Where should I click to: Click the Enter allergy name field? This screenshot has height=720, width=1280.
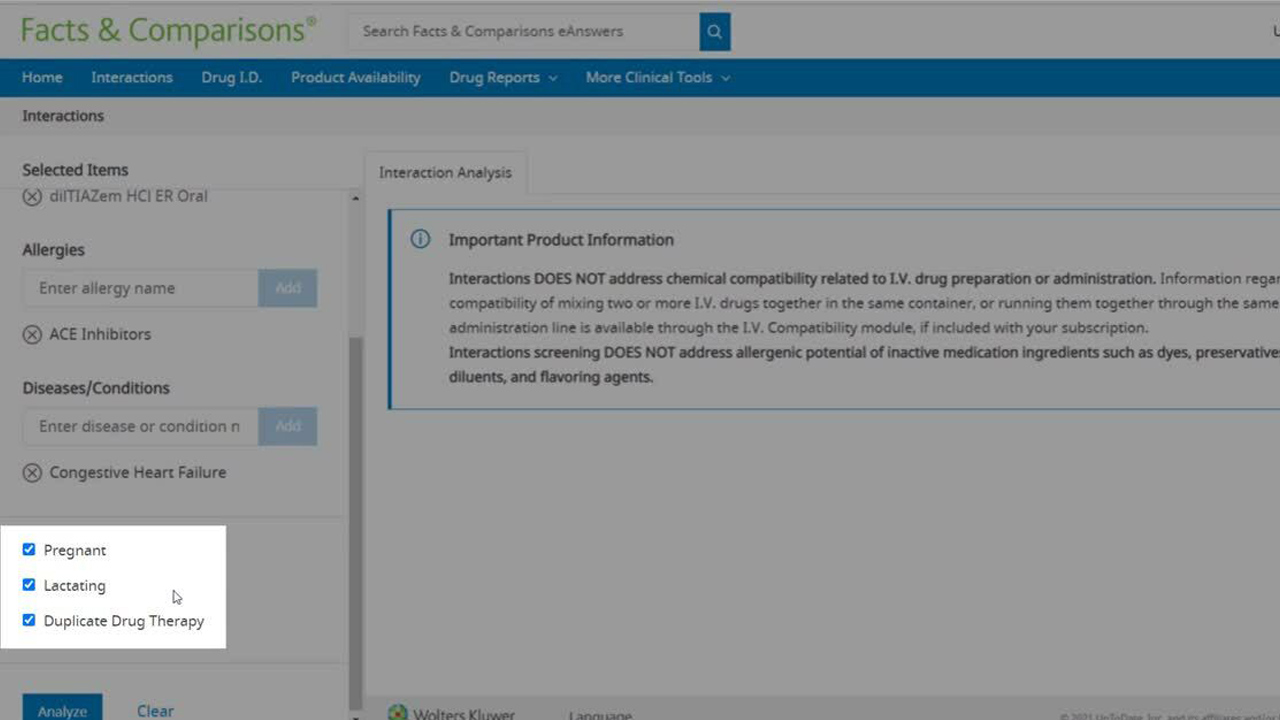[140, 288]
